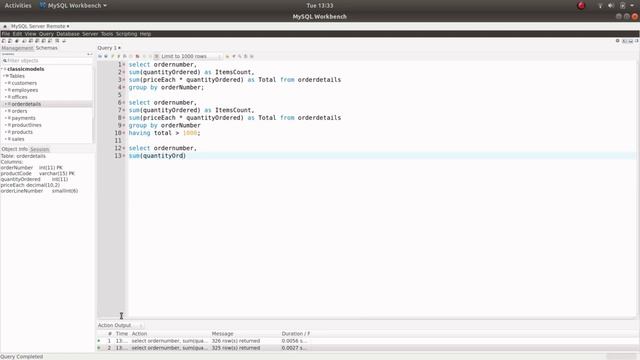This screenshot has height=360, width=640.
Task: Execute the whole script with lightning icon
Action: (113, 56)
